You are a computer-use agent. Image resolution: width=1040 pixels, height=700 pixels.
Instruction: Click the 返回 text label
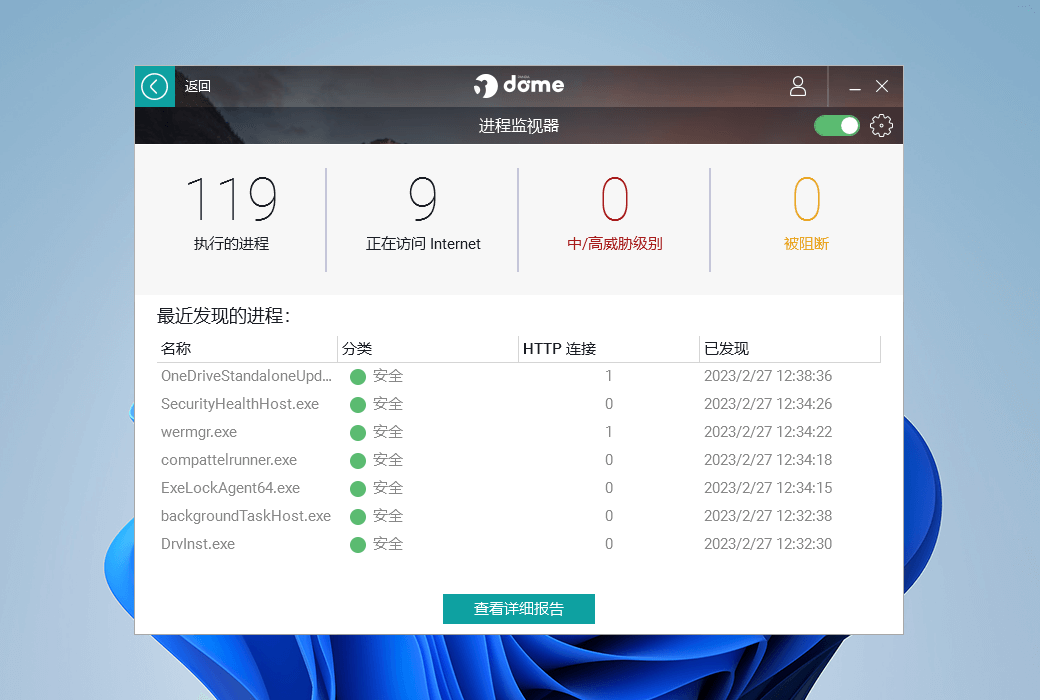pyautogui.click(x=198, y=87)
